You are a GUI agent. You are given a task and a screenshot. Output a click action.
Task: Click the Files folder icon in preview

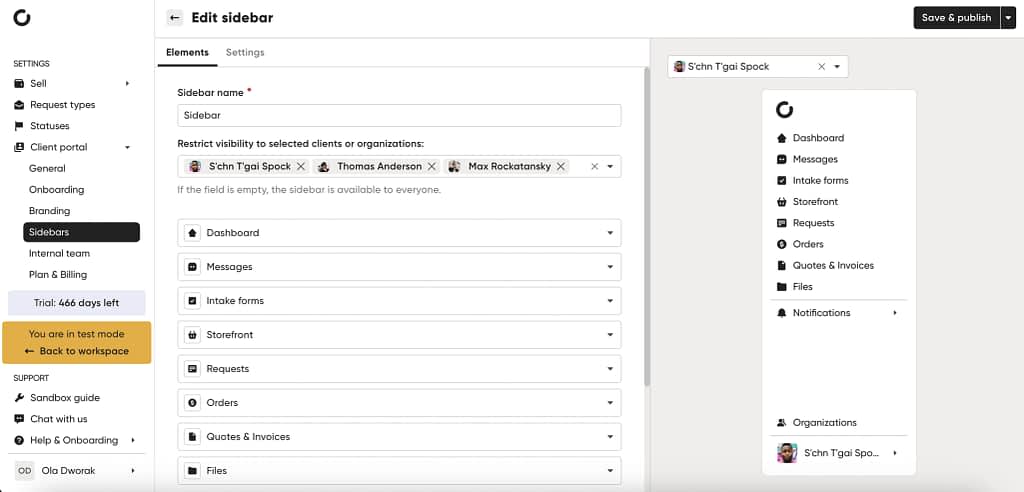[782, 287]
